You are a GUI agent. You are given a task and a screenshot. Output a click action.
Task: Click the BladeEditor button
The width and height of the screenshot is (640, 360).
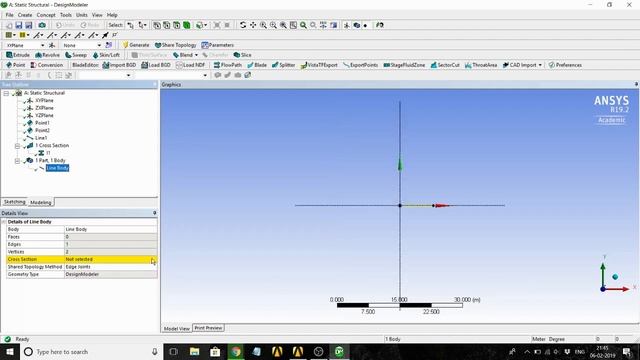[x=85, y=65]
